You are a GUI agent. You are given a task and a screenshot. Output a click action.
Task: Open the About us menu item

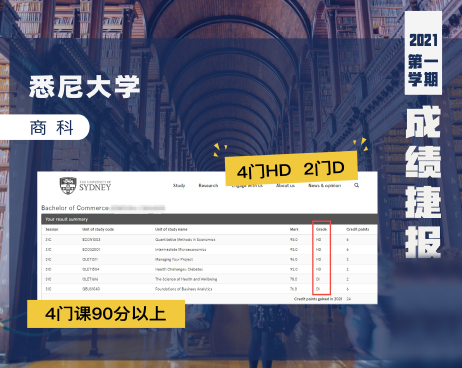(x=285, y=185)
